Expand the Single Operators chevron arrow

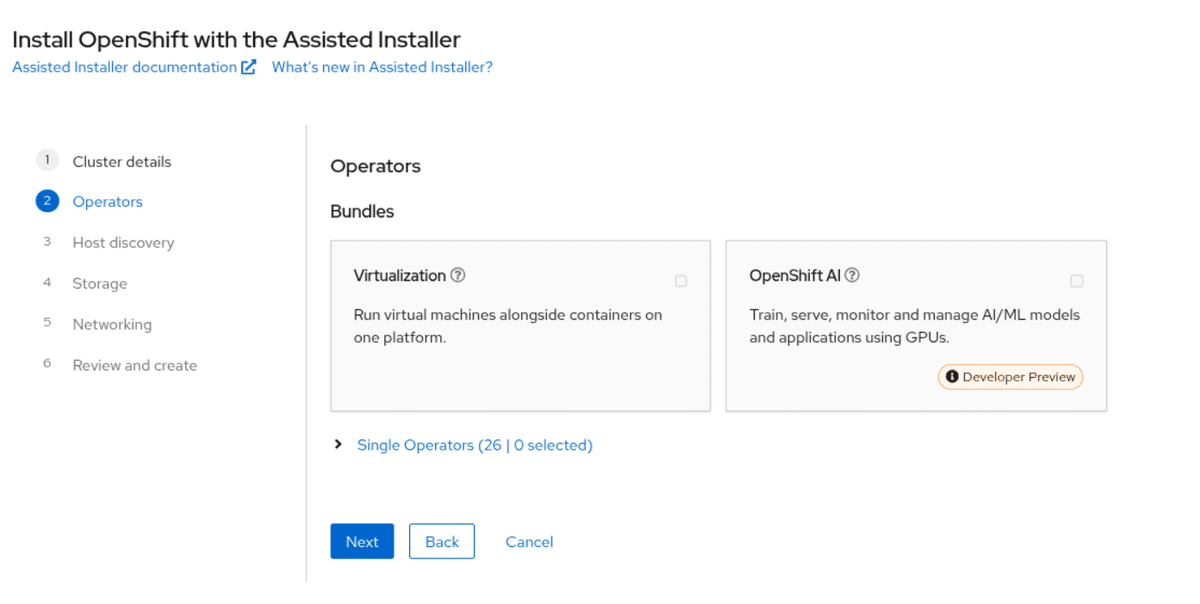click(x=338, y=445)
